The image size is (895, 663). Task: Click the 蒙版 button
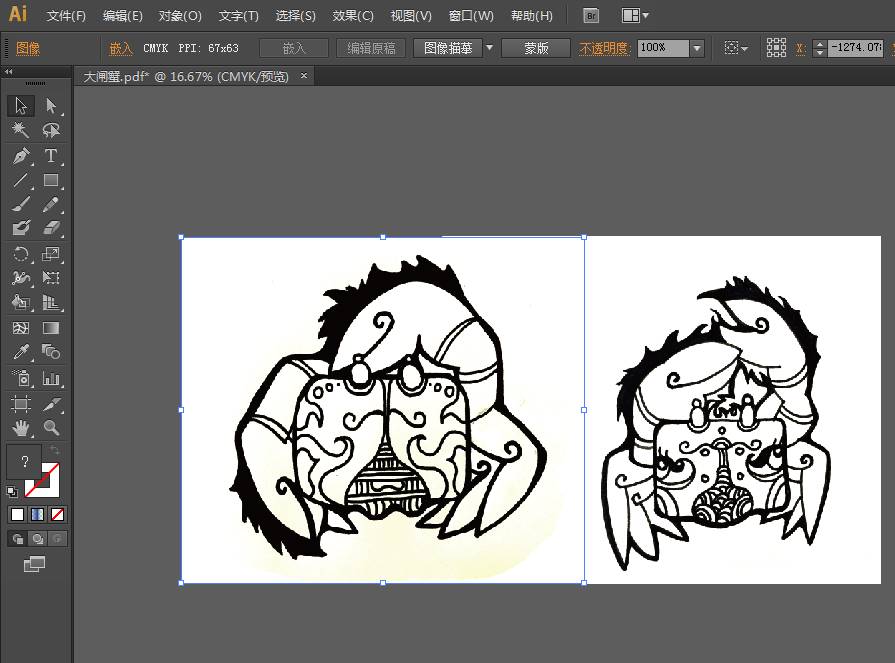[536, 48]
